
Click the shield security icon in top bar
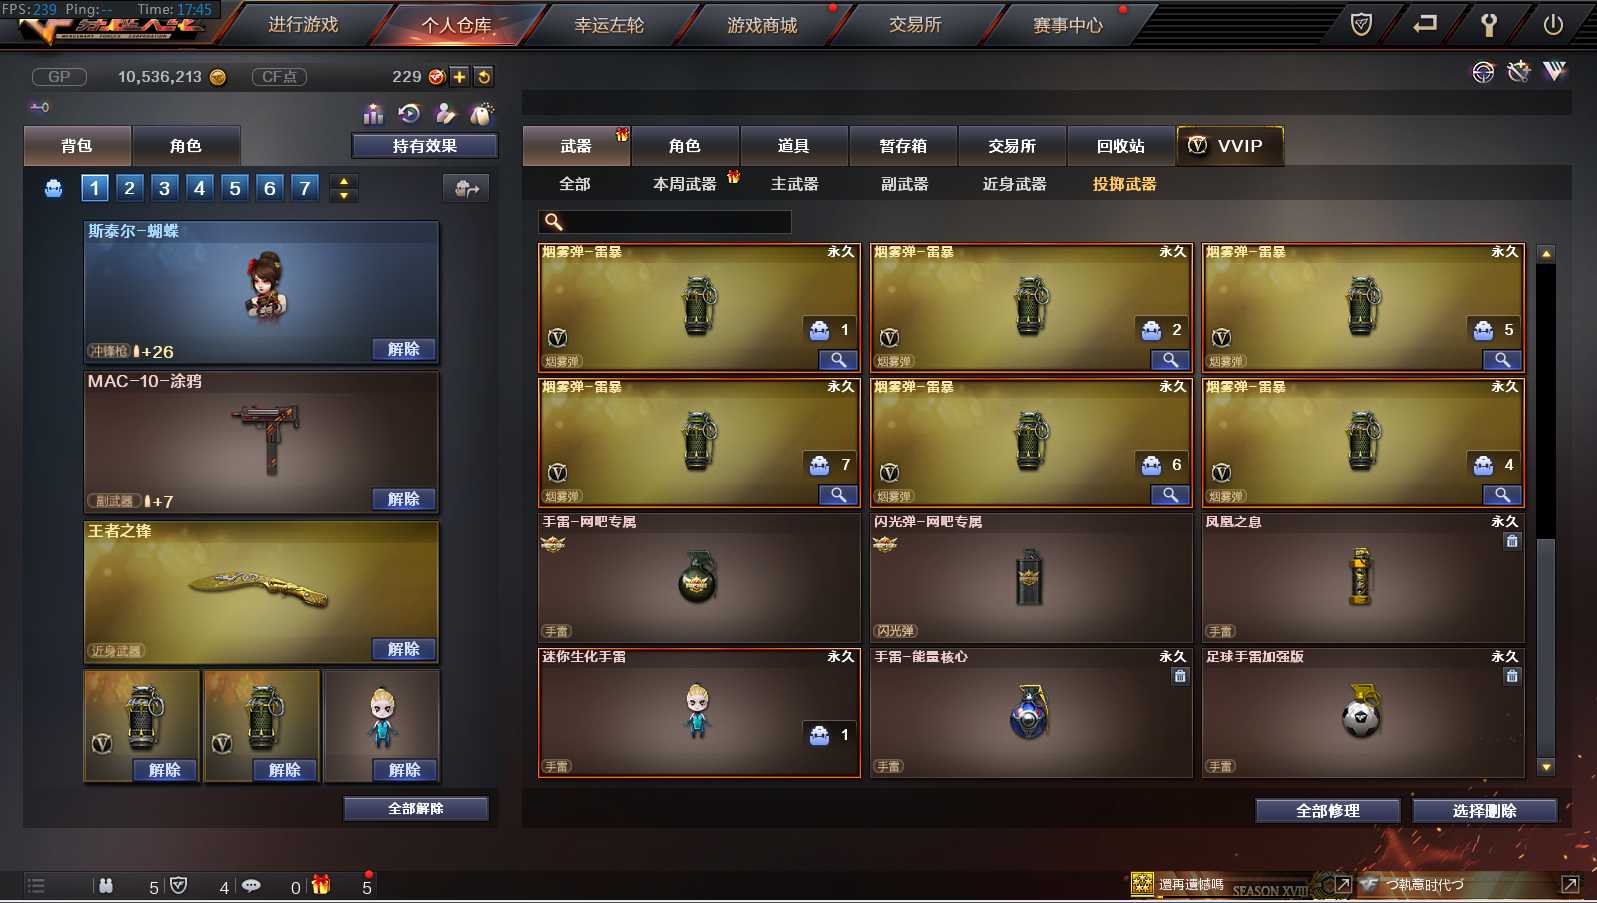coord(1361,24)
